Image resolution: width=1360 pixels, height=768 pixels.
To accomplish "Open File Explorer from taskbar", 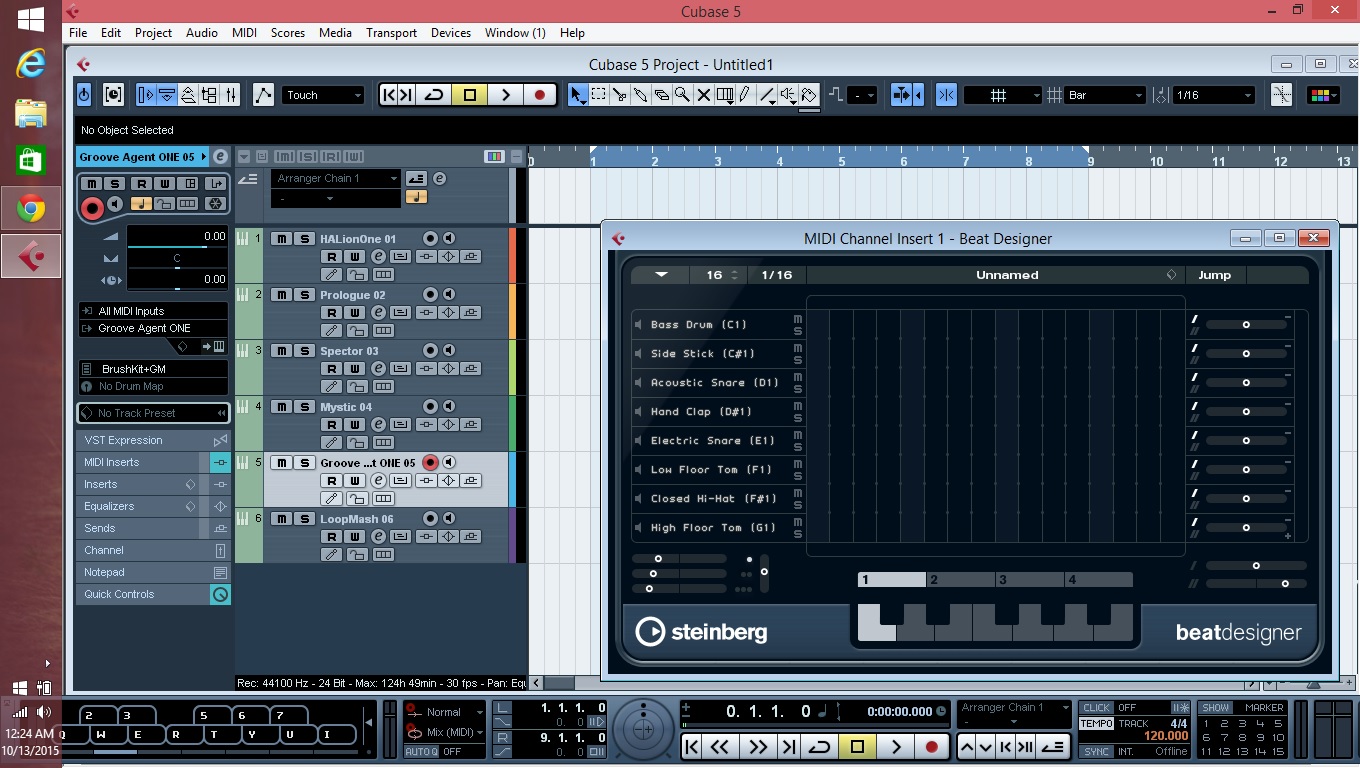I will tap(31, 112).
